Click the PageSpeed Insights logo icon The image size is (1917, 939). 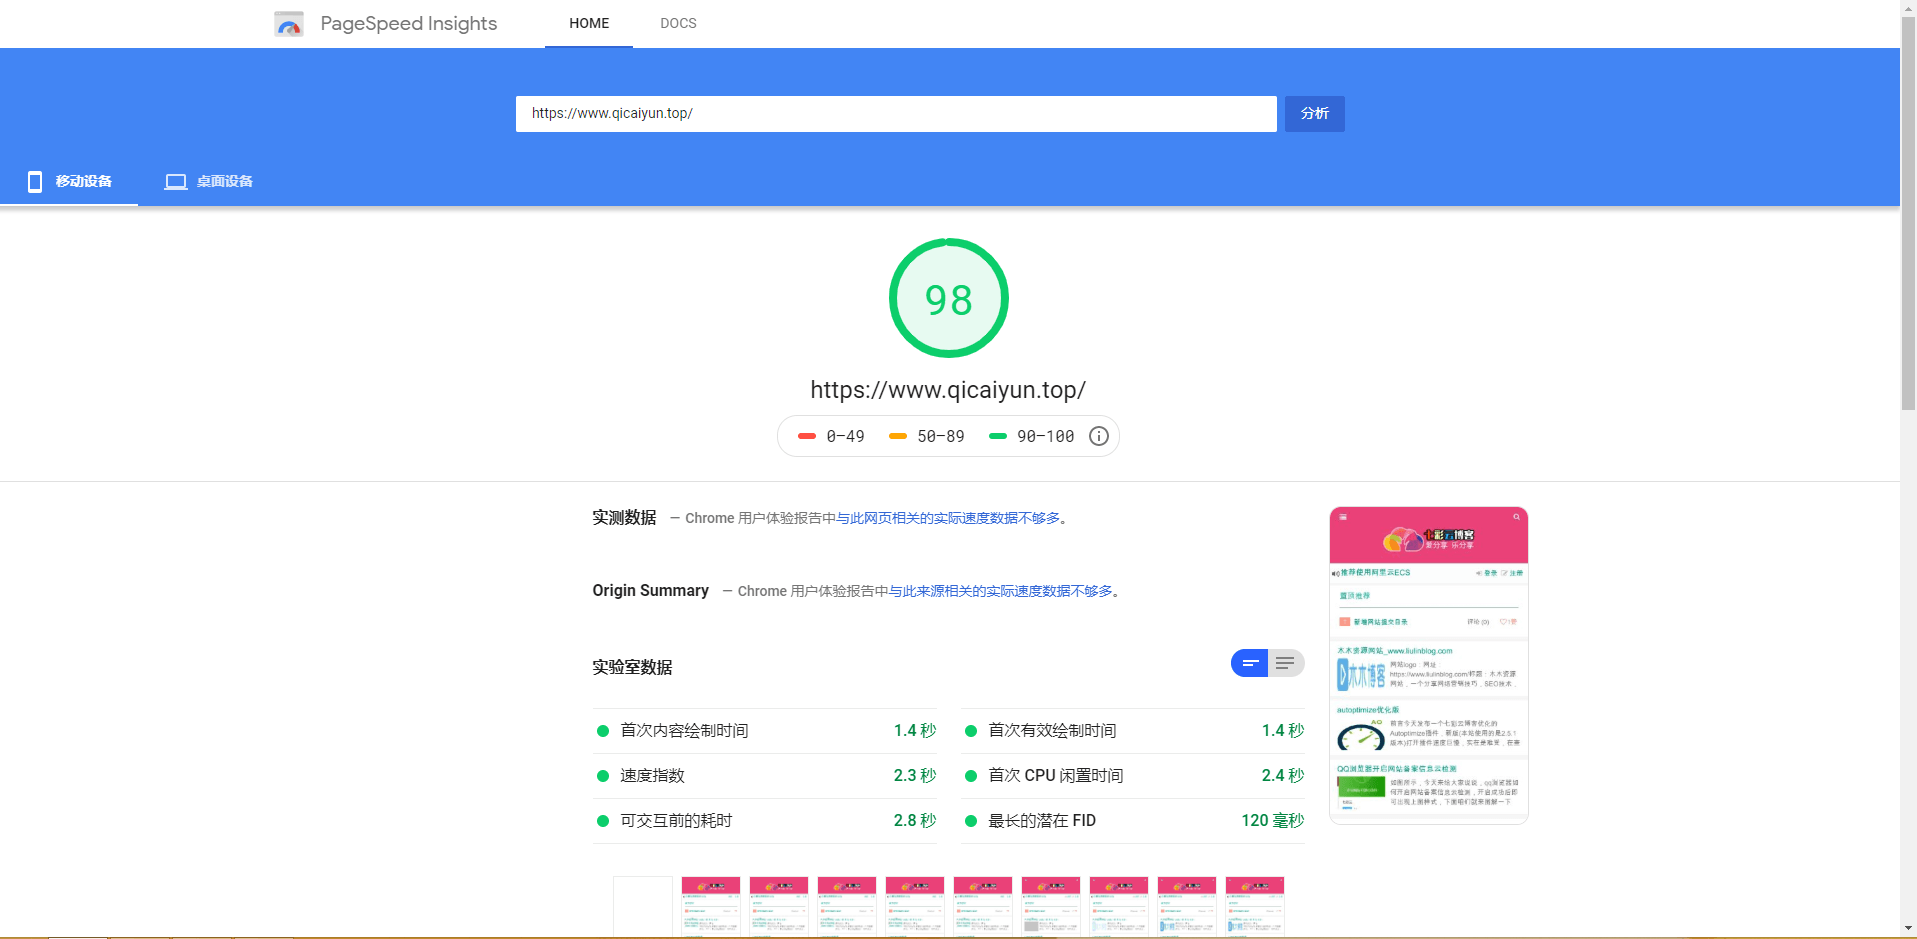coord(289,24)
